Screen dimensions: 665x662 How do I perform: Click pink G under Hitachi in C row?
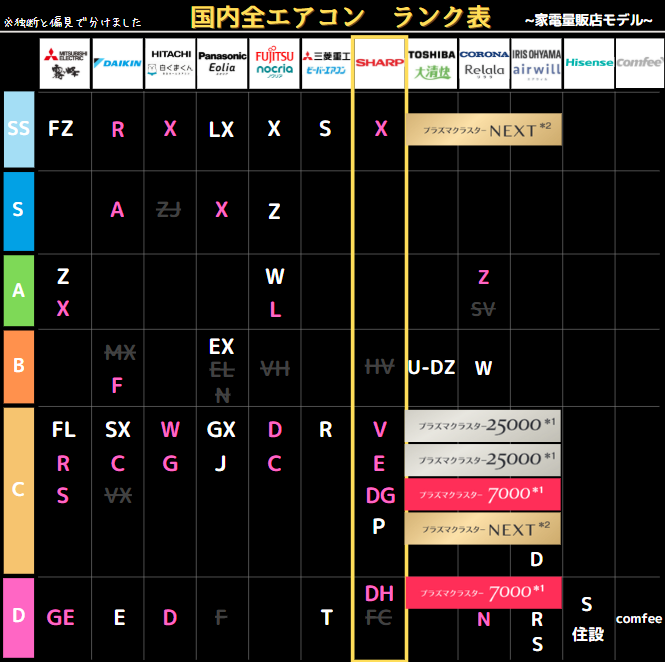pyautogui.click(x=170, y=464)
